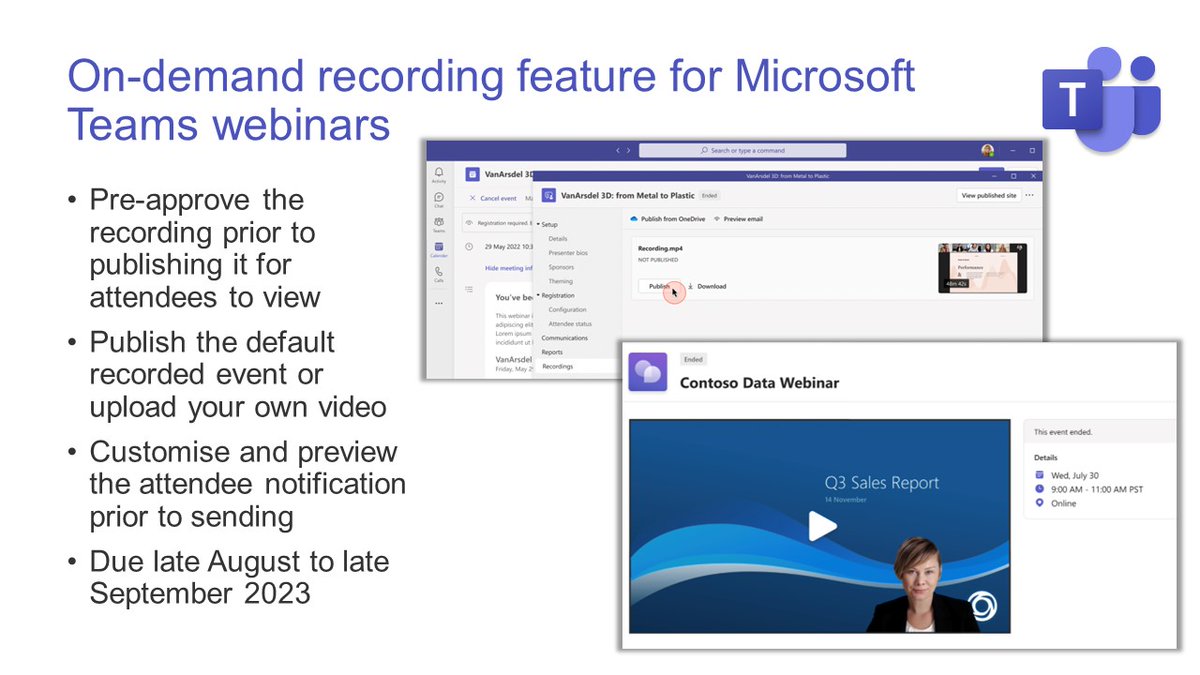This screenshot has width=1200, height=675.
Task: Collapse the Registration section
Action: click(x=540, y=295)
